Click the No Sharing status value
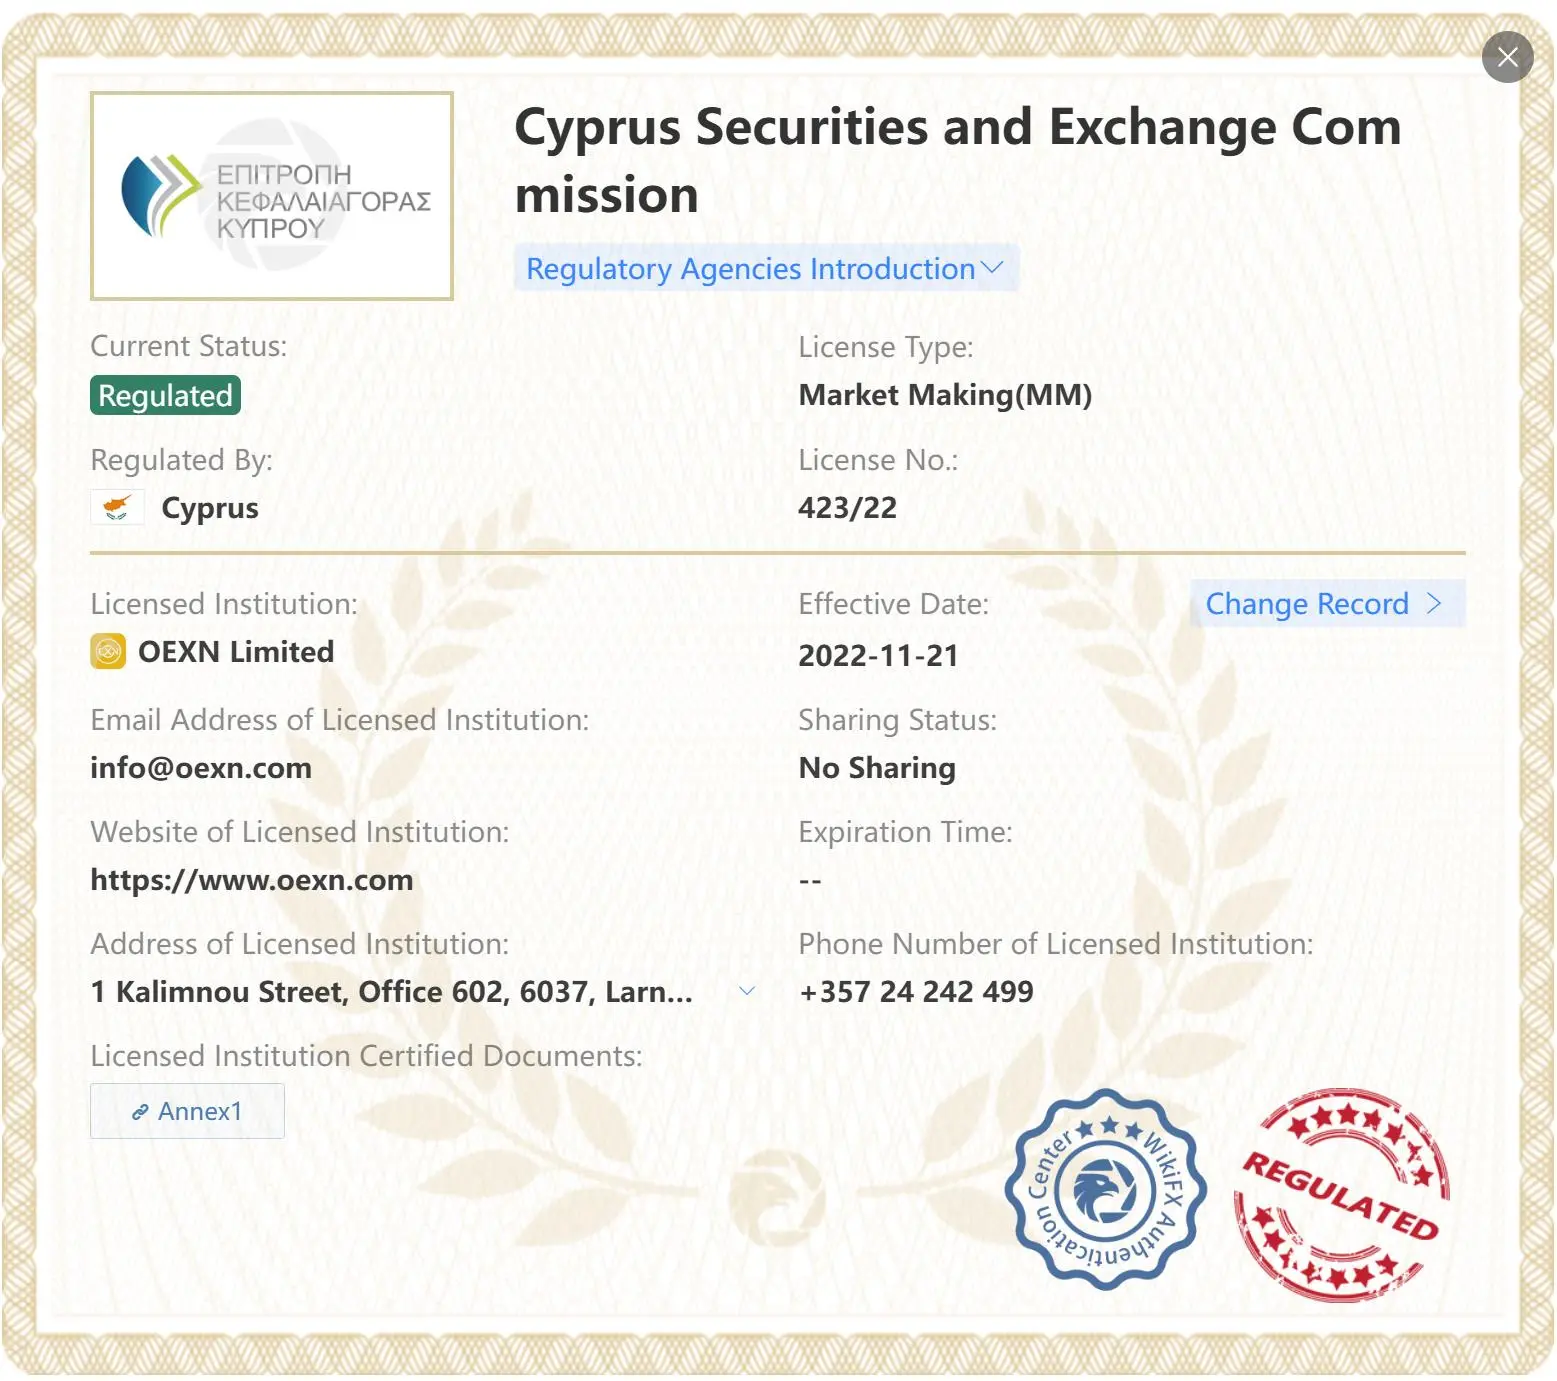This screenshot has width=1557, height=1381. tap(877, 768)
